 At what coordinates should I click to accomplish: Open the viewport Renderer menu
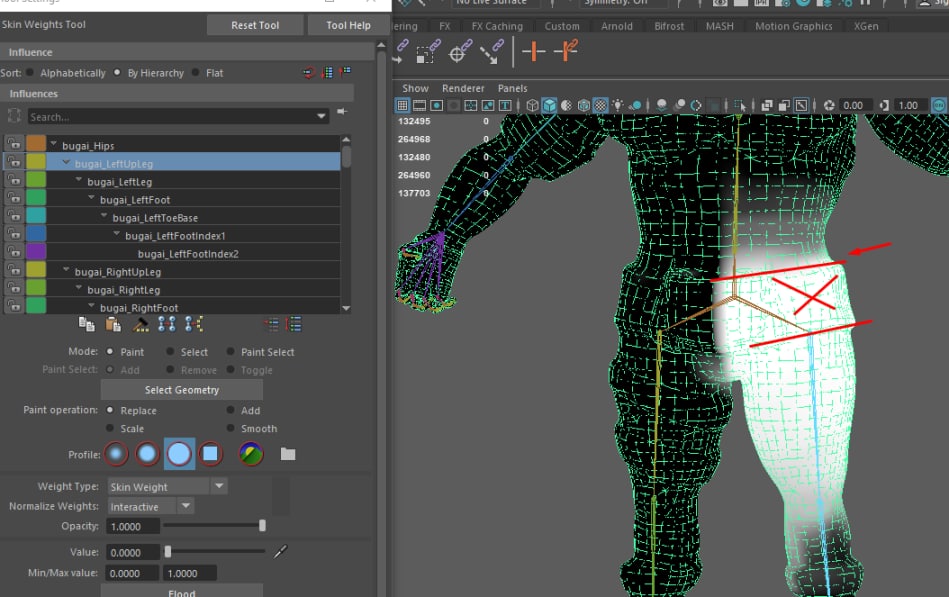click(463, 88)
